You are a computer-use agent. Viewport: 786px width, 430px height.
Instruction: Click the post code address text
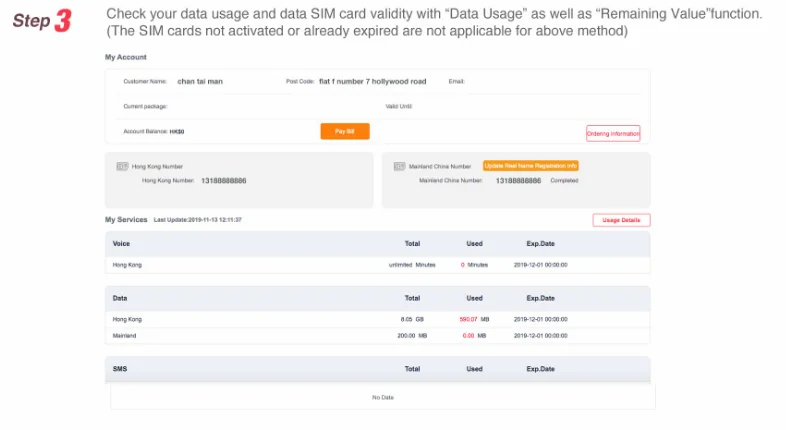point(372,81)
